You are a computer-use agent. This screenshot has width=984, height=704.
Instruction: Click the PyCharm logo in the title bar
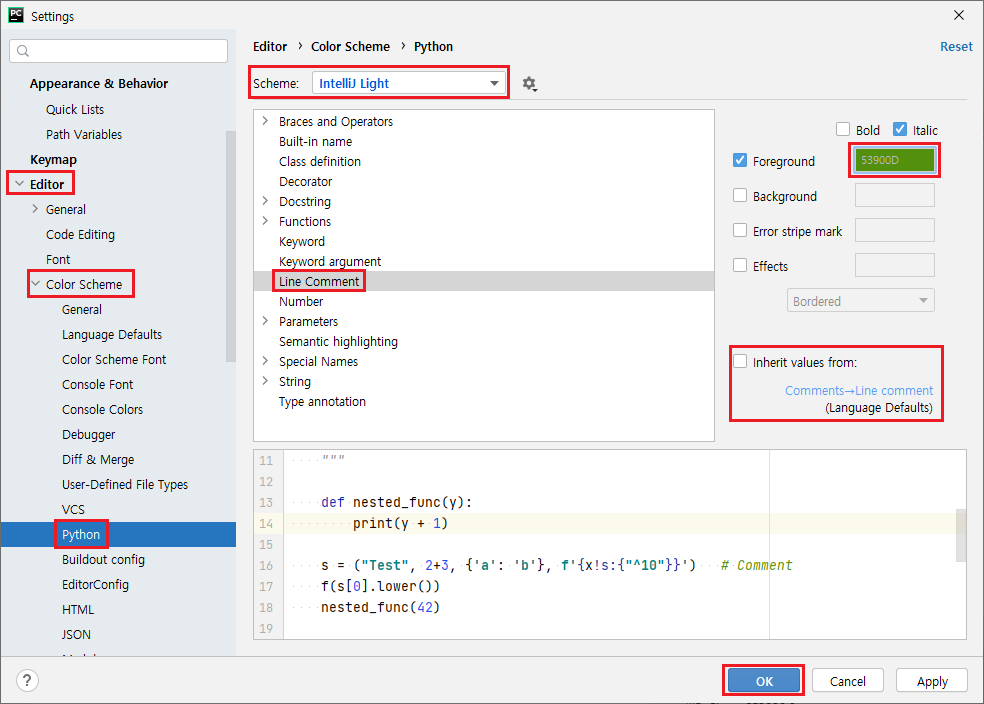click(x=16, y=15)
